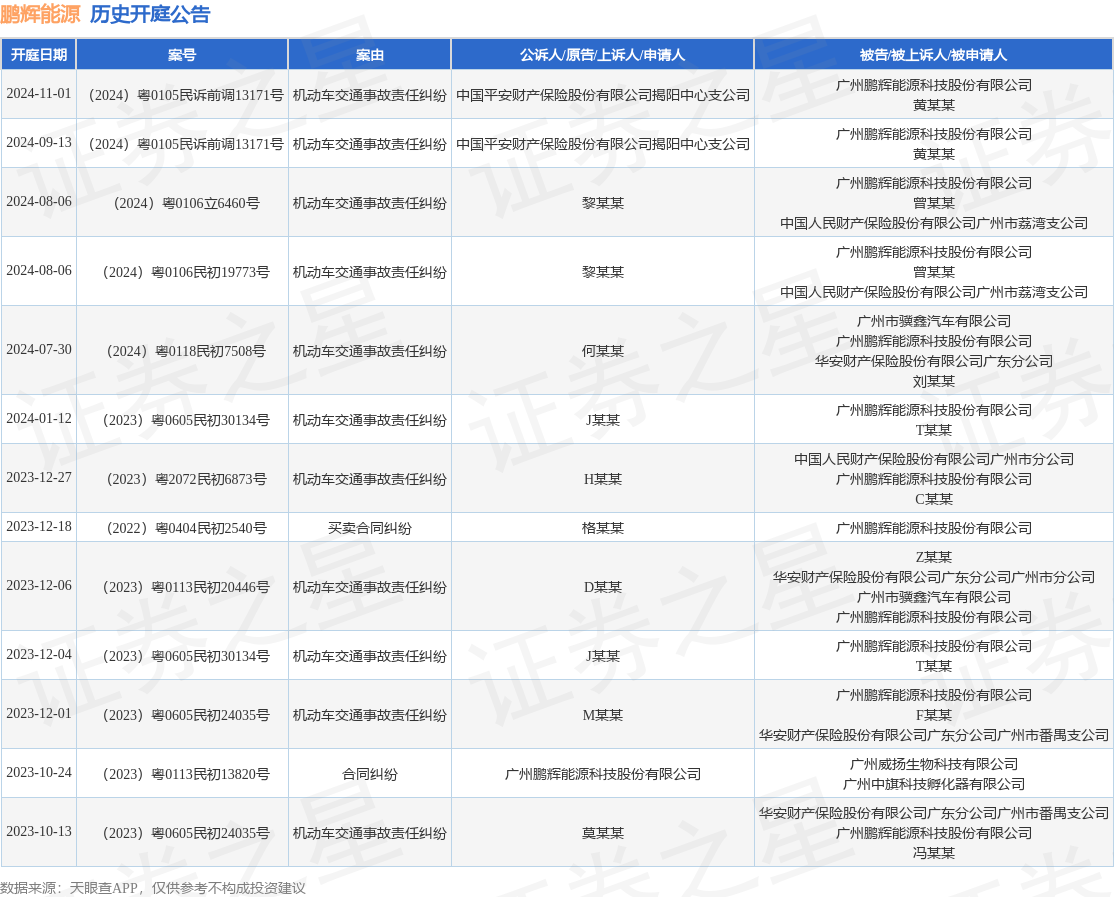This screenshot has width=1114, height=897.
Task: Click 中国平安财产保险 plaintiff in 2024-11-01 row
Action: click(x=602, y=95)
